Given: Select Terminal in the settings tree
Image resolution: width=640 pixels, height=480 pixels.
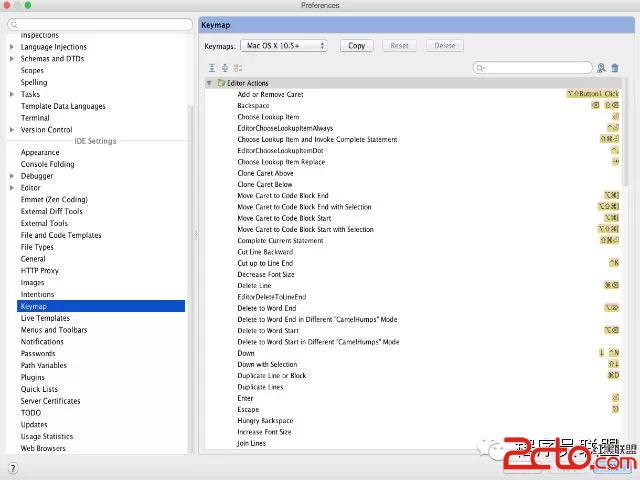Looking at the screenshot, I should [35, 118].
